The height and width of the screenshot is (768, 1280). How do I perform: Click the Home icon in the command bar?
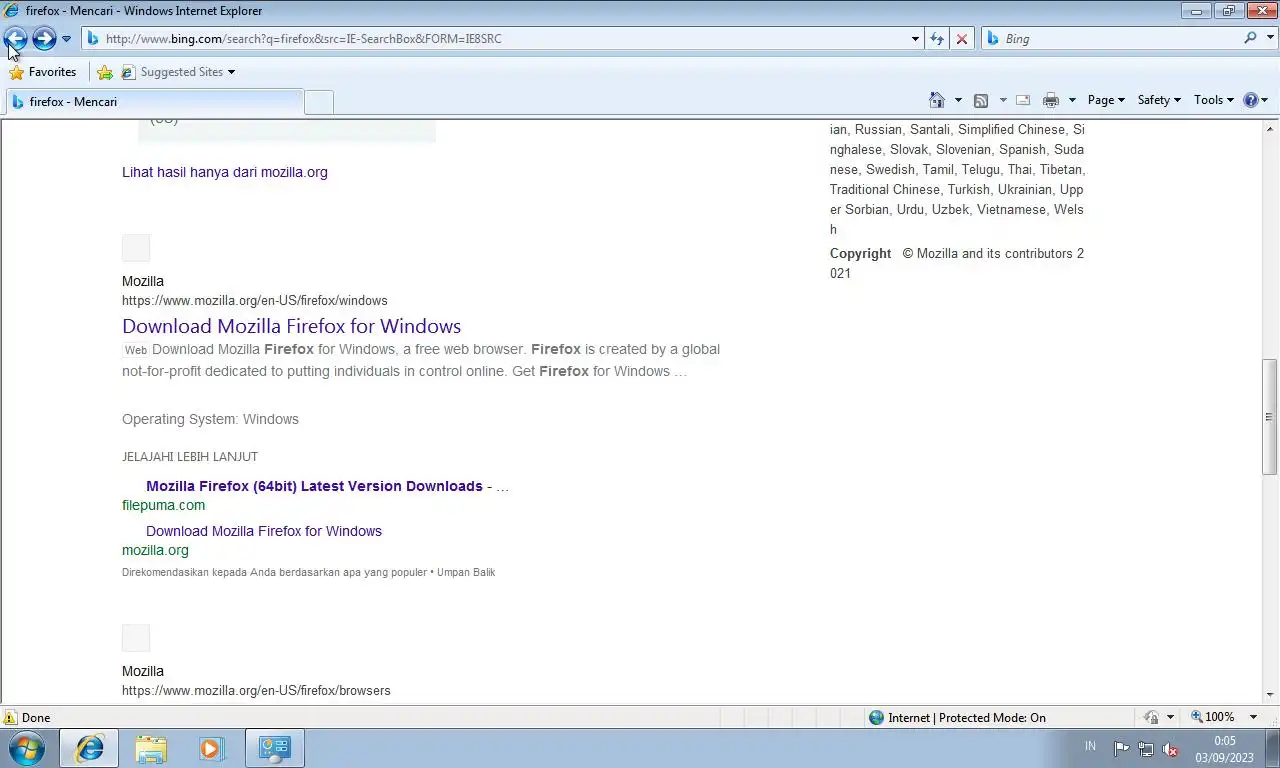click(x=937, y=100)
